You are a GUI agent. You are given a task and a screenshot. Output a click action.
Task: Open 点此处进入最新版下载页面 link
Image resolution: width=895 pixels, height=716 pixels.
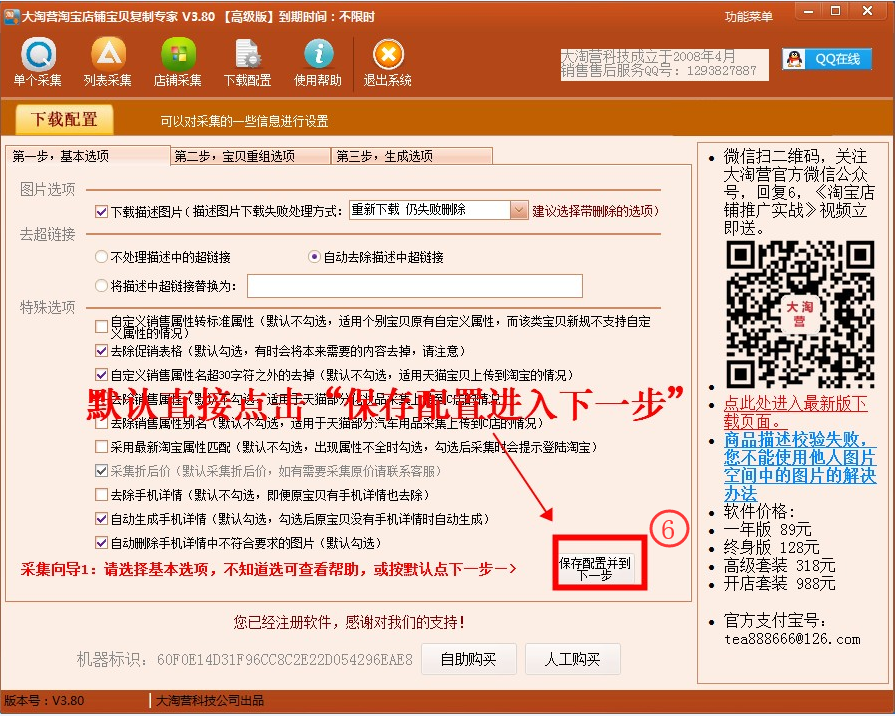tap(796, 412)
